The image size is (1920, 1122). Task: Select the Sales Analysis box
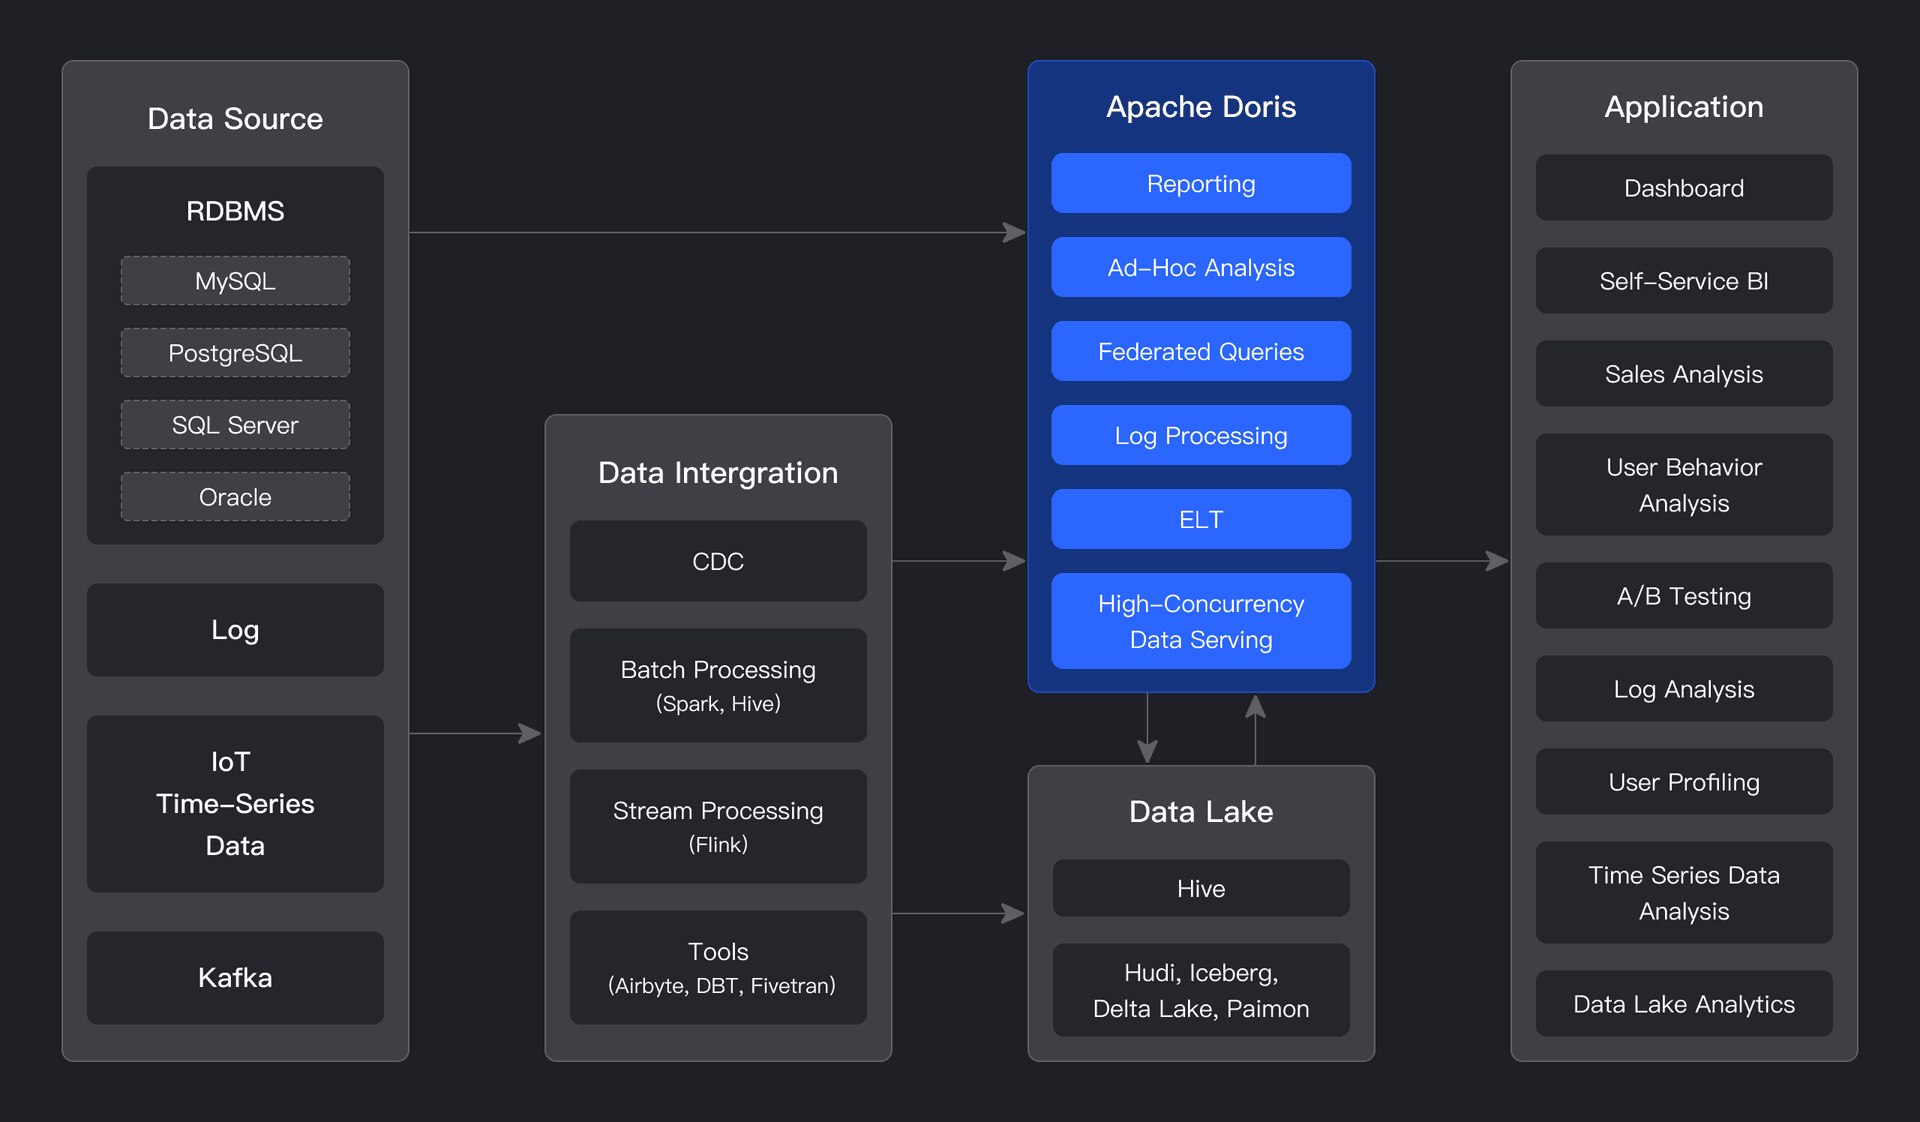[x=1684, y=374]
